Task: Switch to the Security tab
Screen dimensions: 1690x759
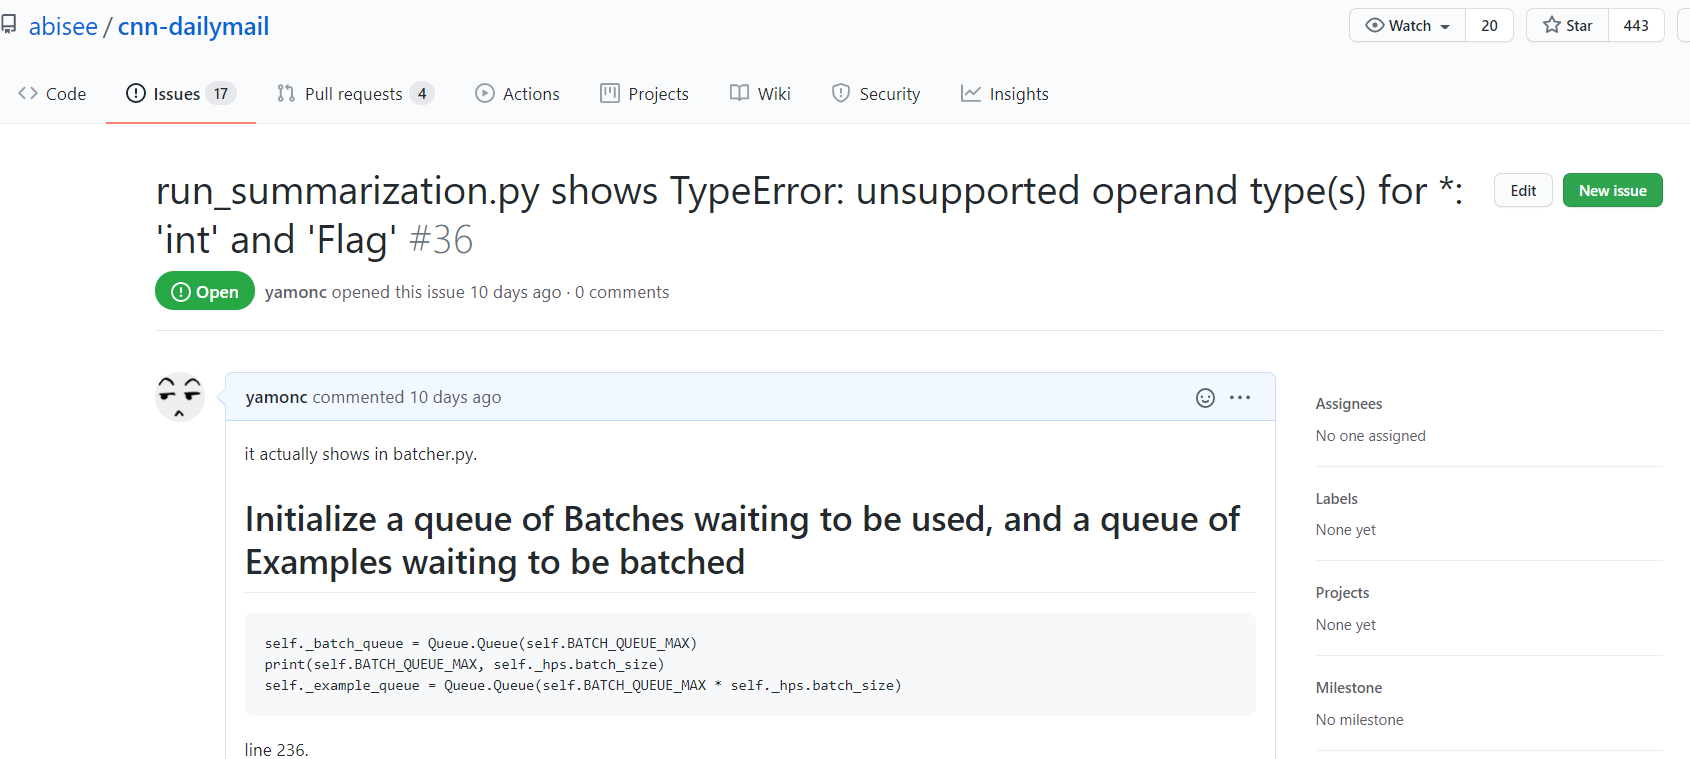Action: click(876, 94)
